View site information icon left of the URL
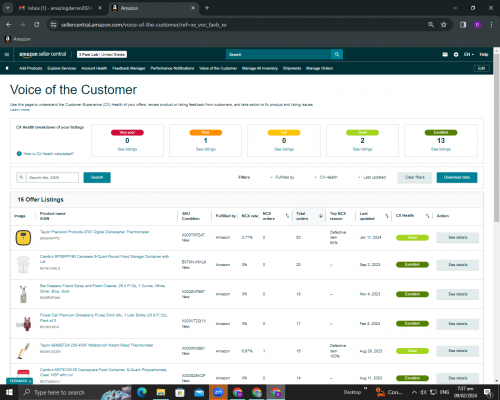The height and width of the screenshot is (400, 500). coord(53,25)
